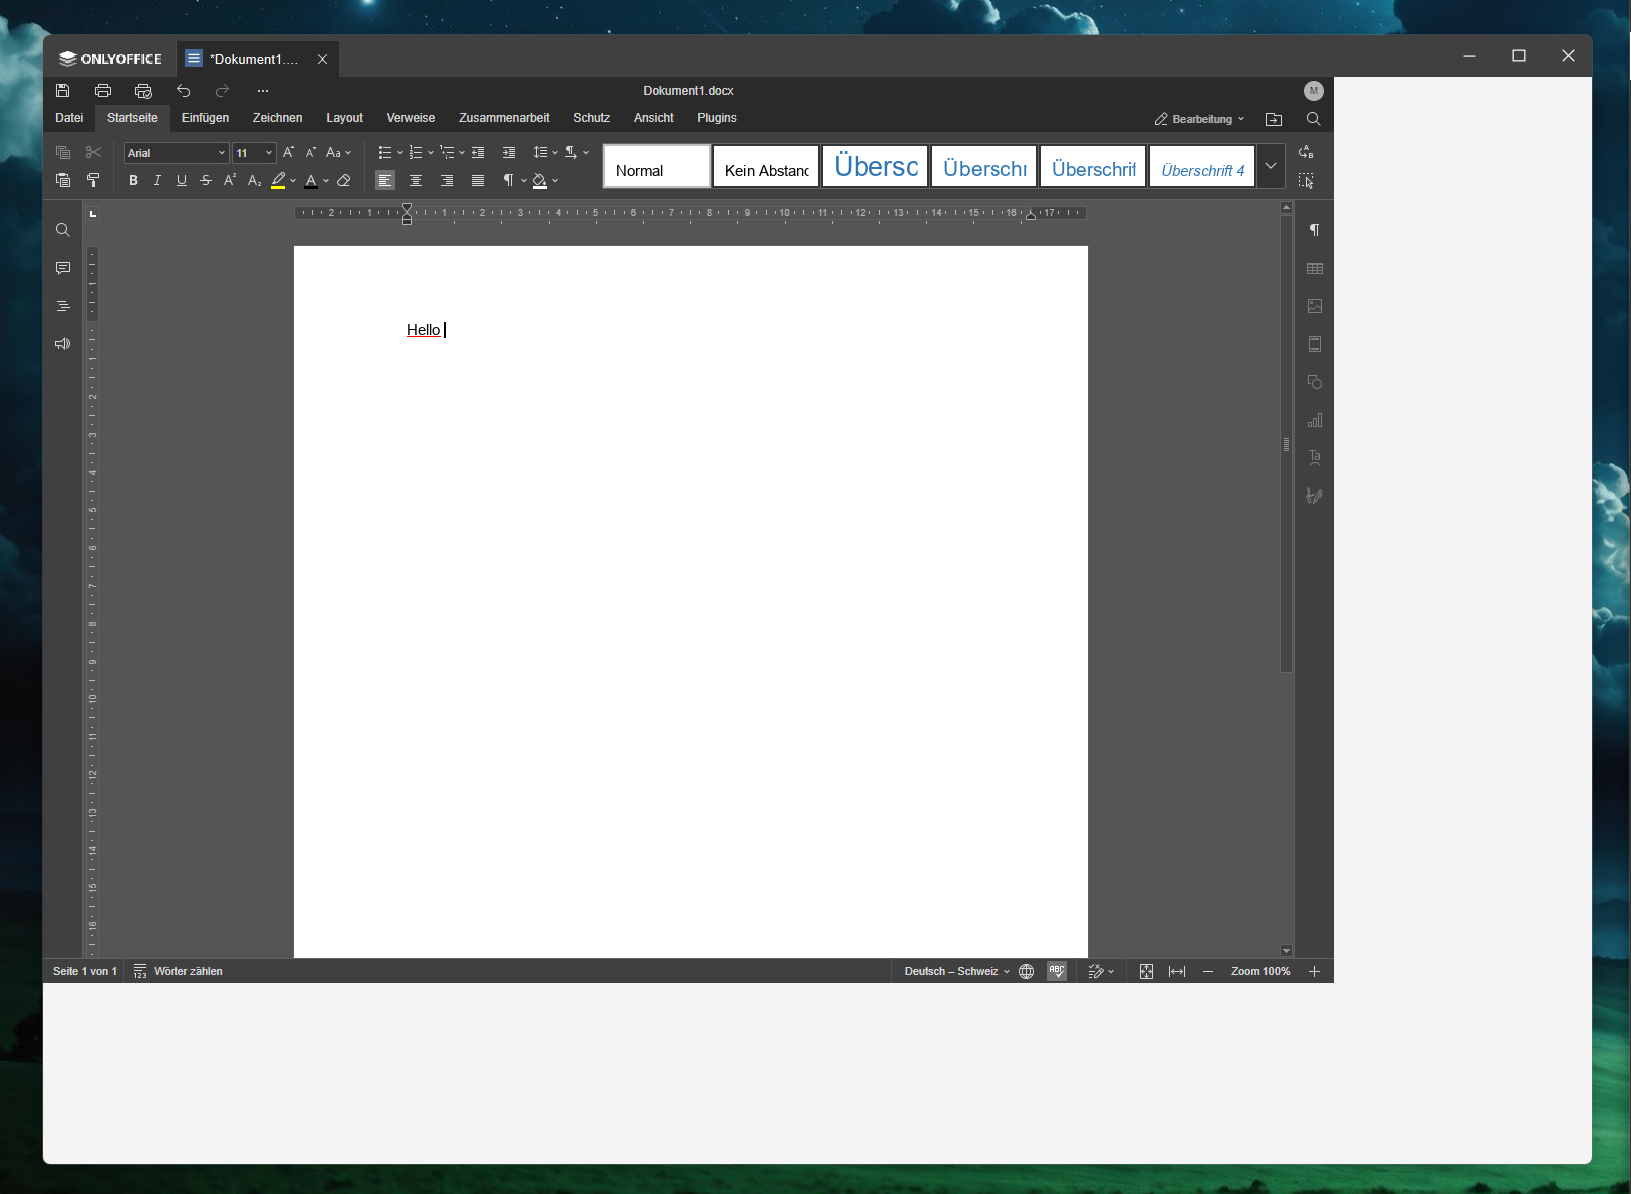
Task: Toggle bold formatting
Action: pyautogui.click(x=133, y=181)
